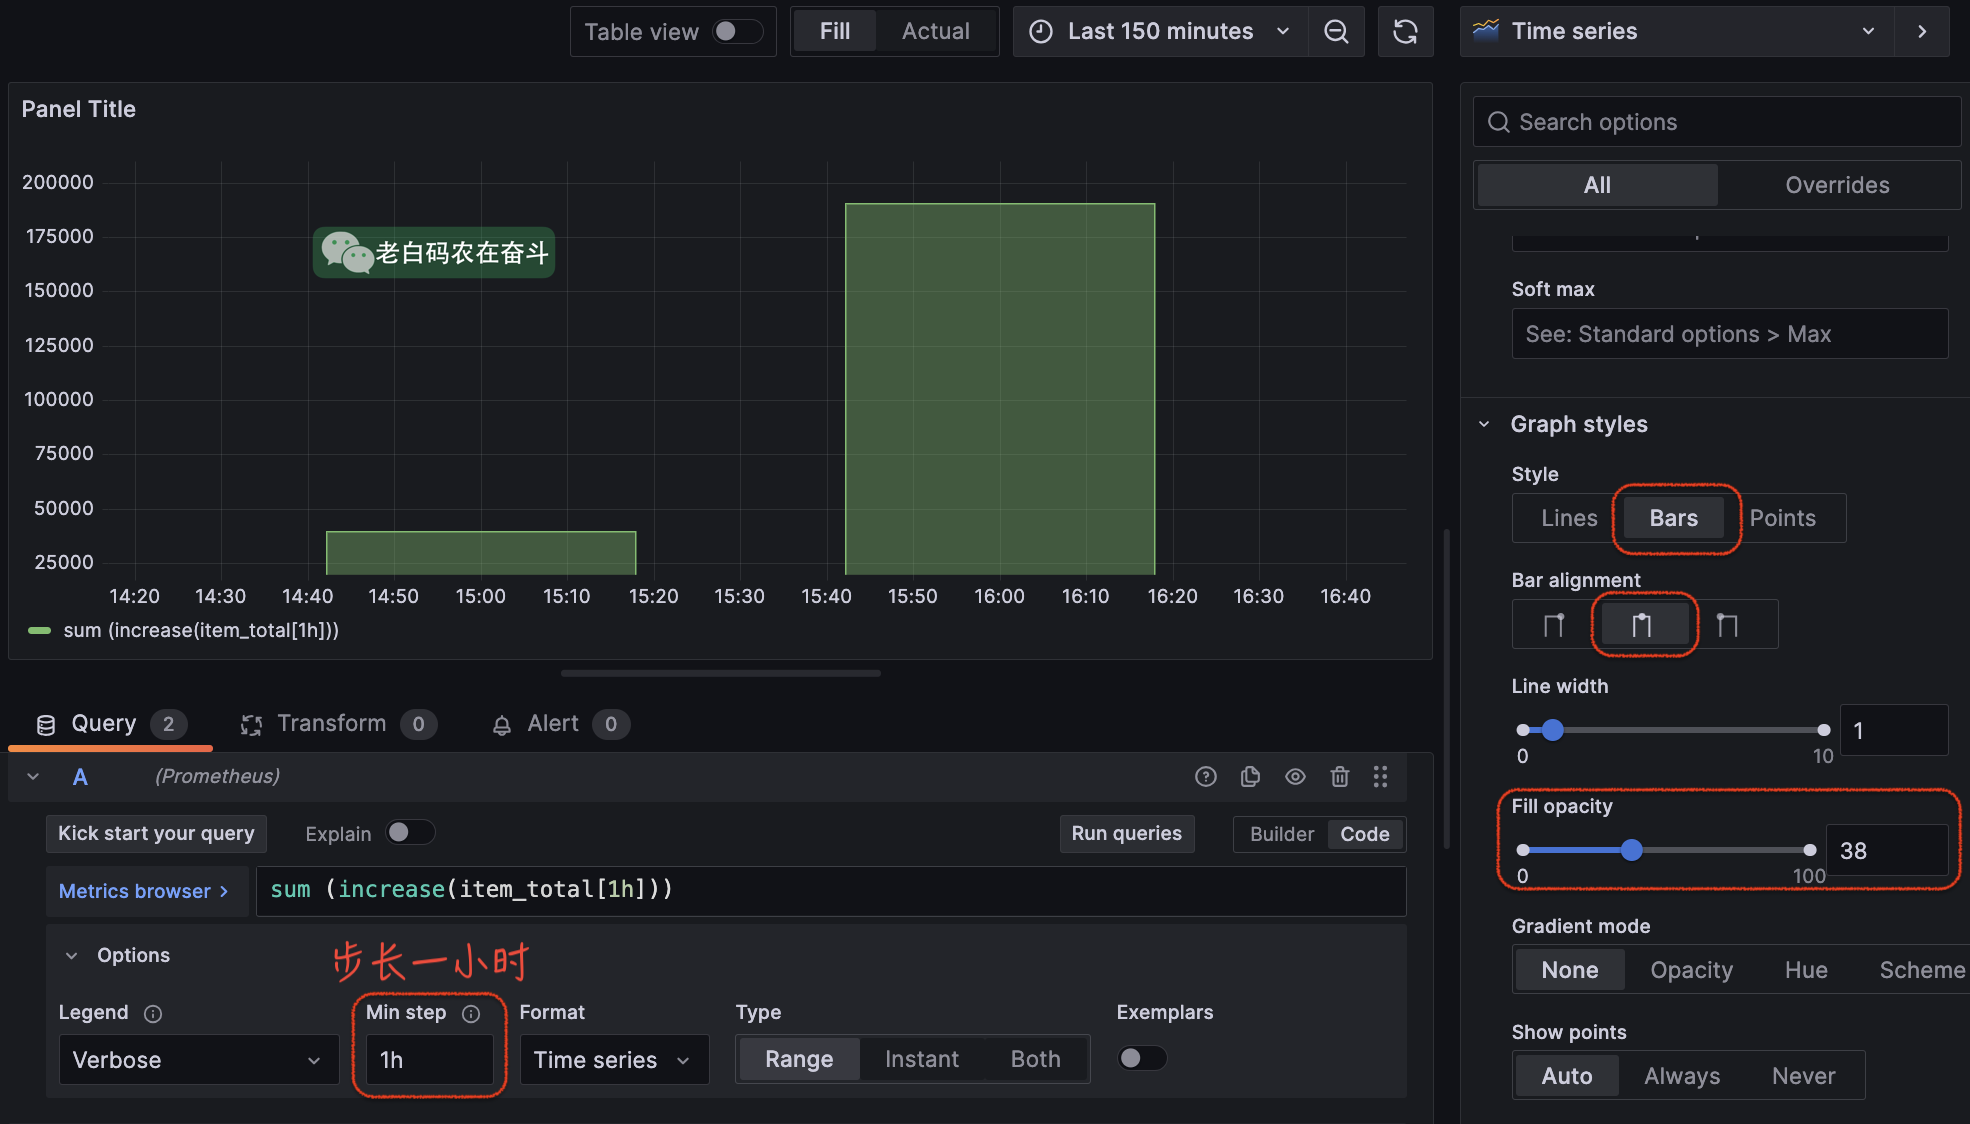Select the right bar alignment icon
Screen dimensions: 1970x1124
(1727, 625)
